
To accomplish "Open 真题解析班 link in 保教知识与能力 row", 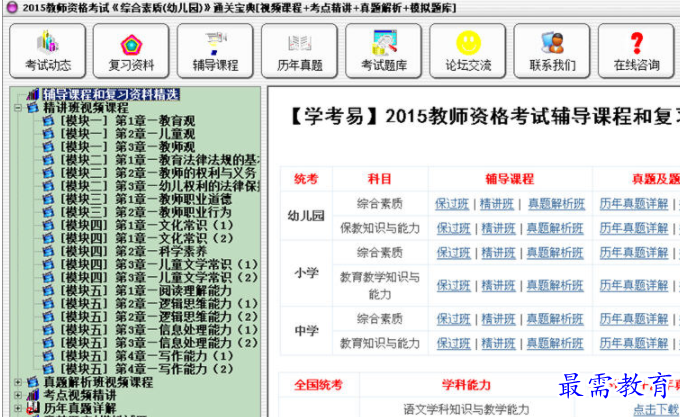I will click(555, 228).
